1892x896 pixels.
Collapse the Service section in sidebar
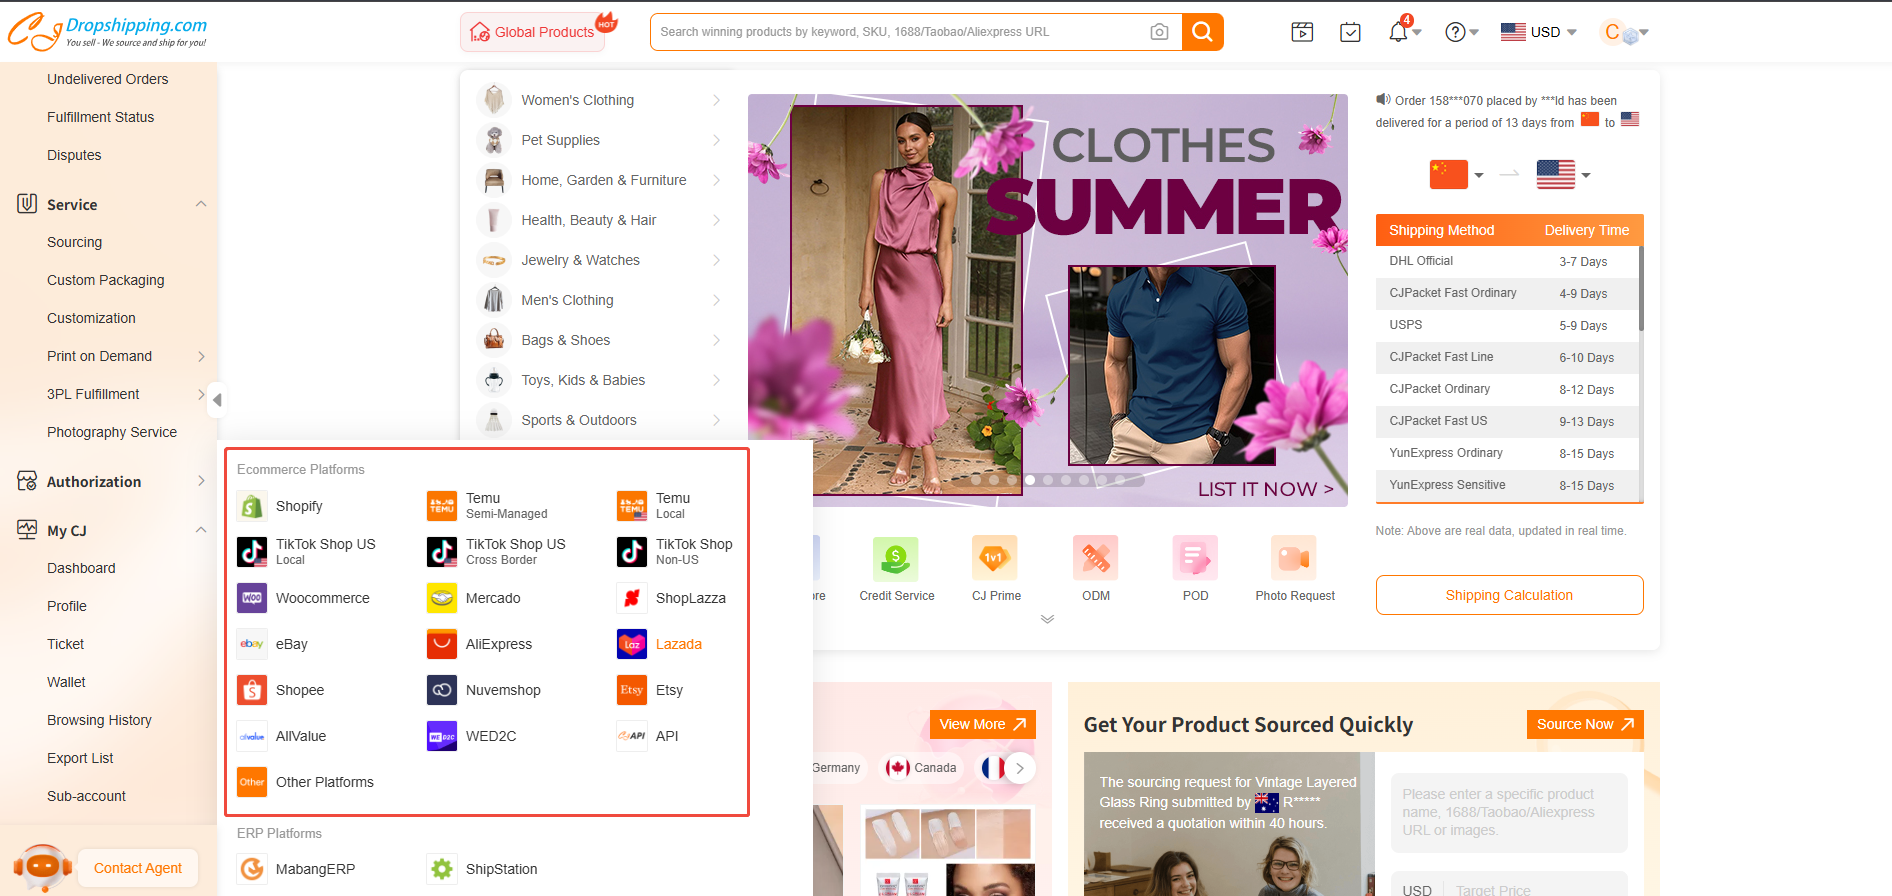coord(201,204)
